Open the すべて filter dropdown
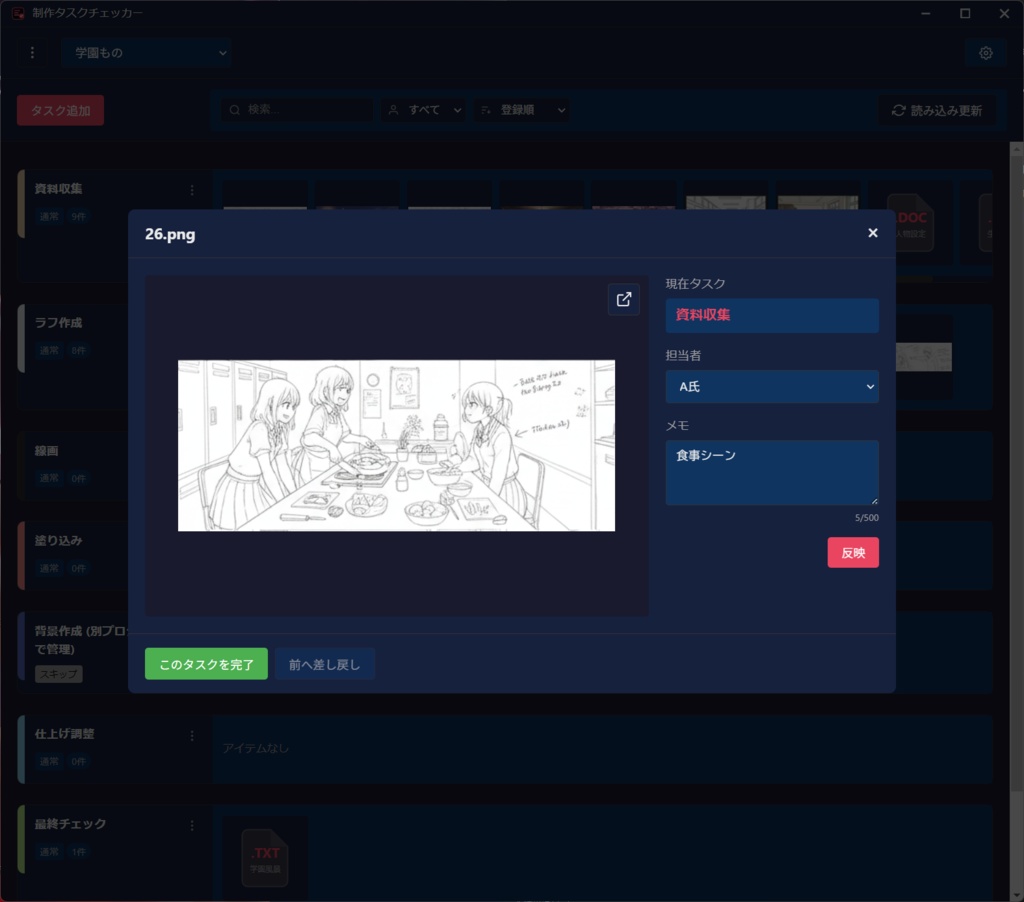 pos(422,111)
